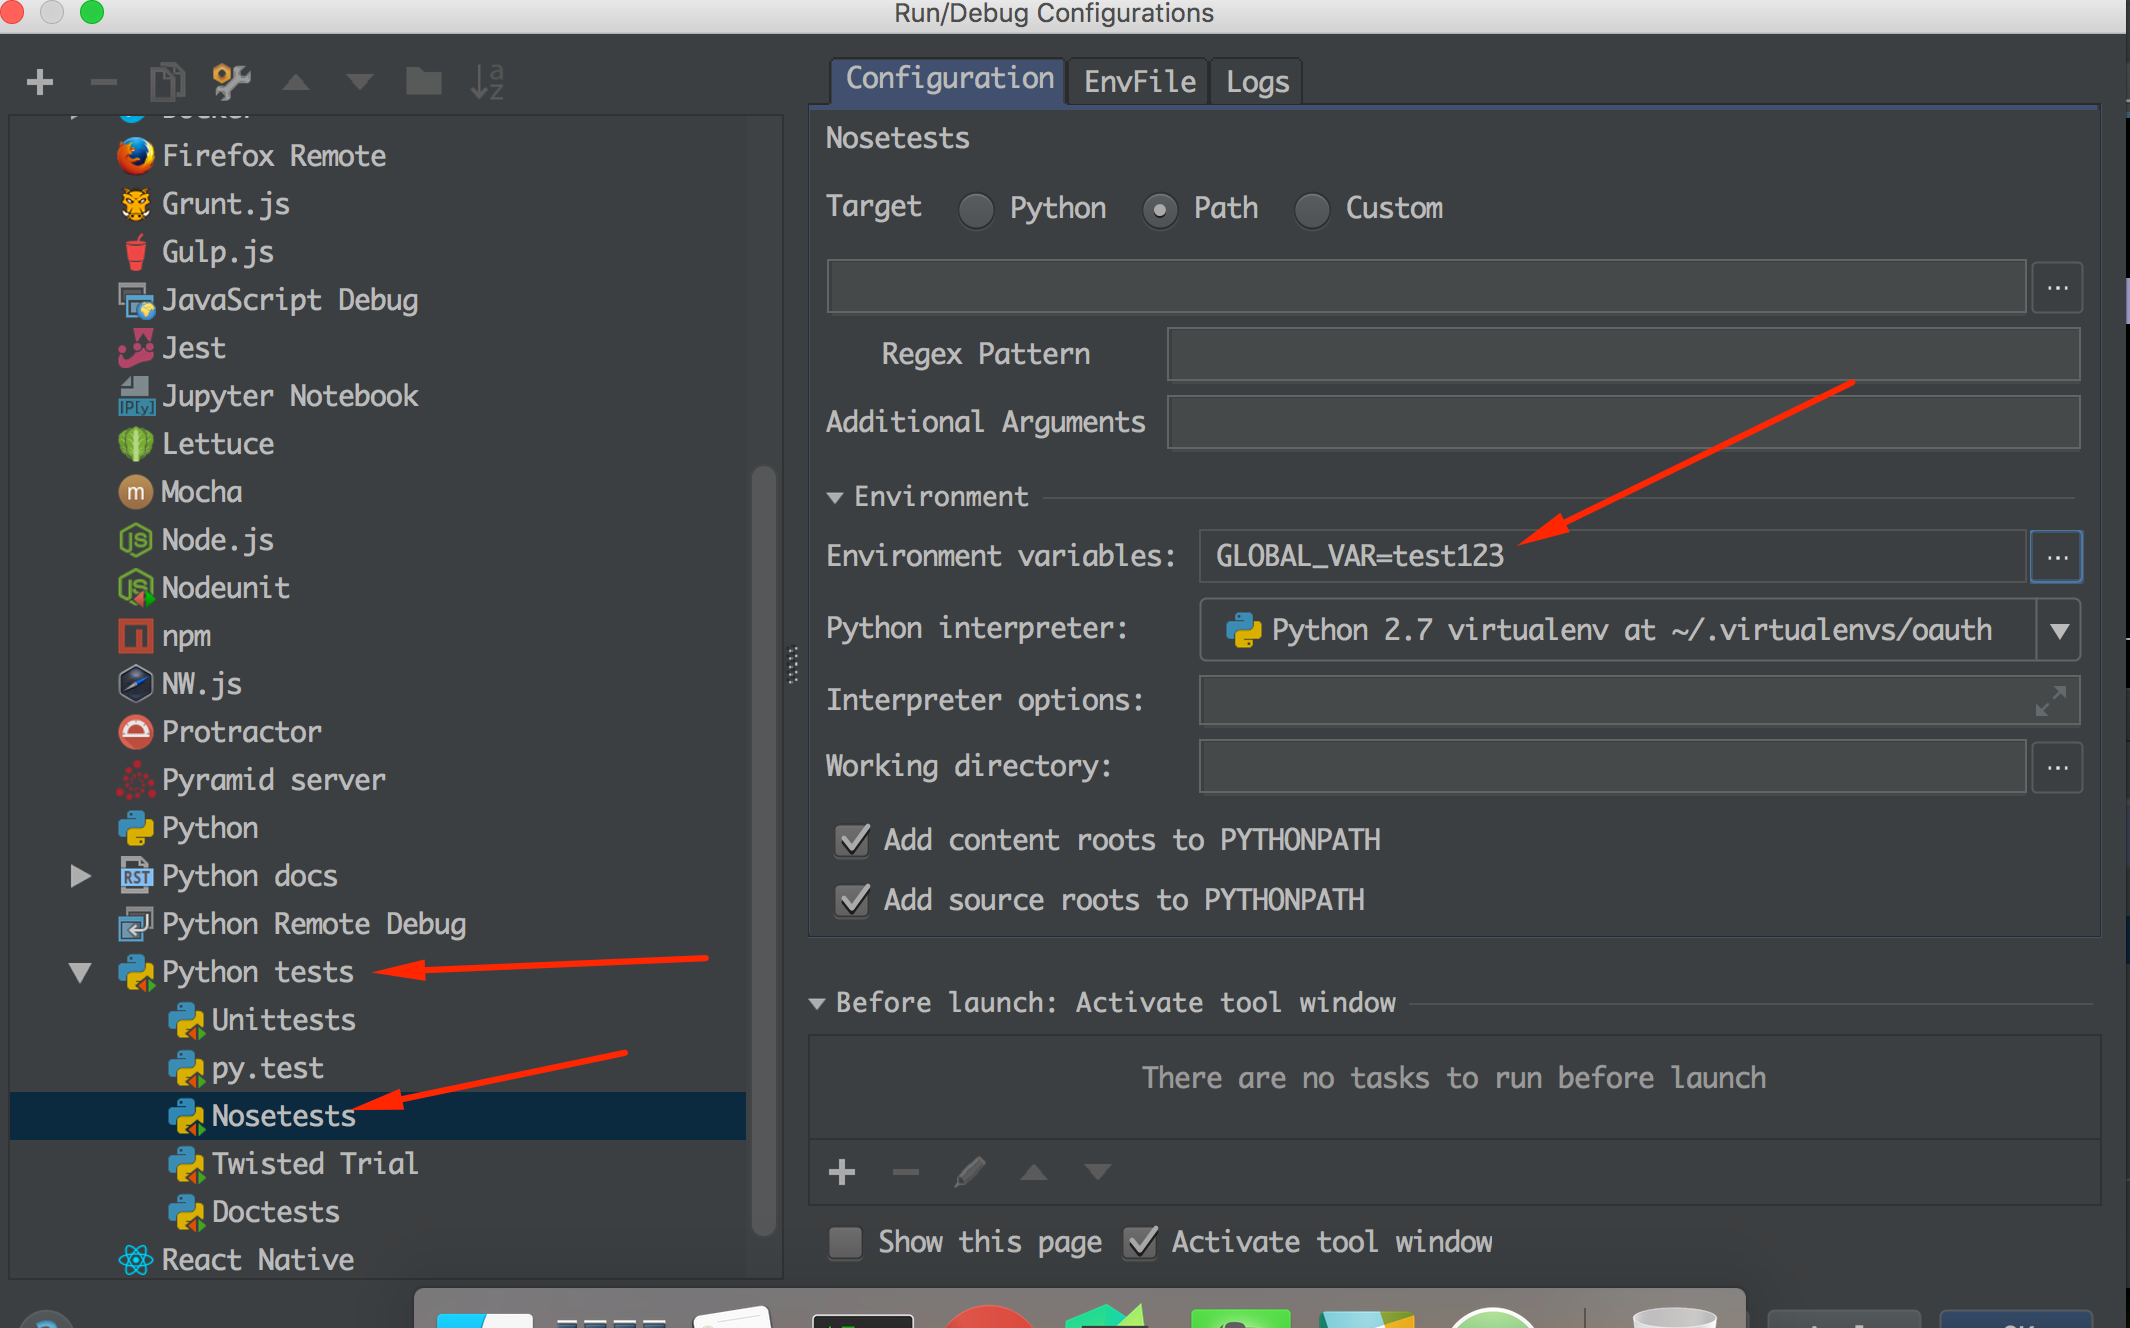Viewport: 2130px width, 1328px height.
Task: Collapse the Python tests group
Action: click(79, 971)
